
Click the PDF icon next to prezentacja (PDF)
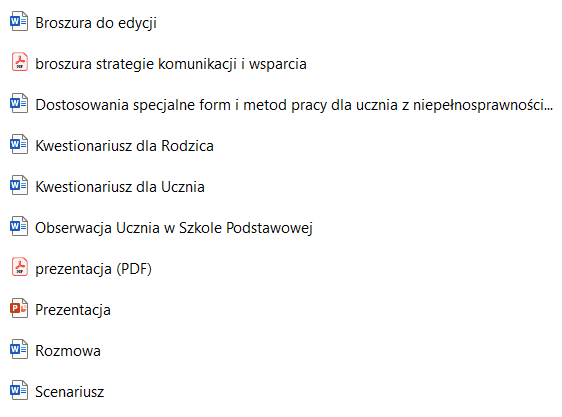[20, 267]
